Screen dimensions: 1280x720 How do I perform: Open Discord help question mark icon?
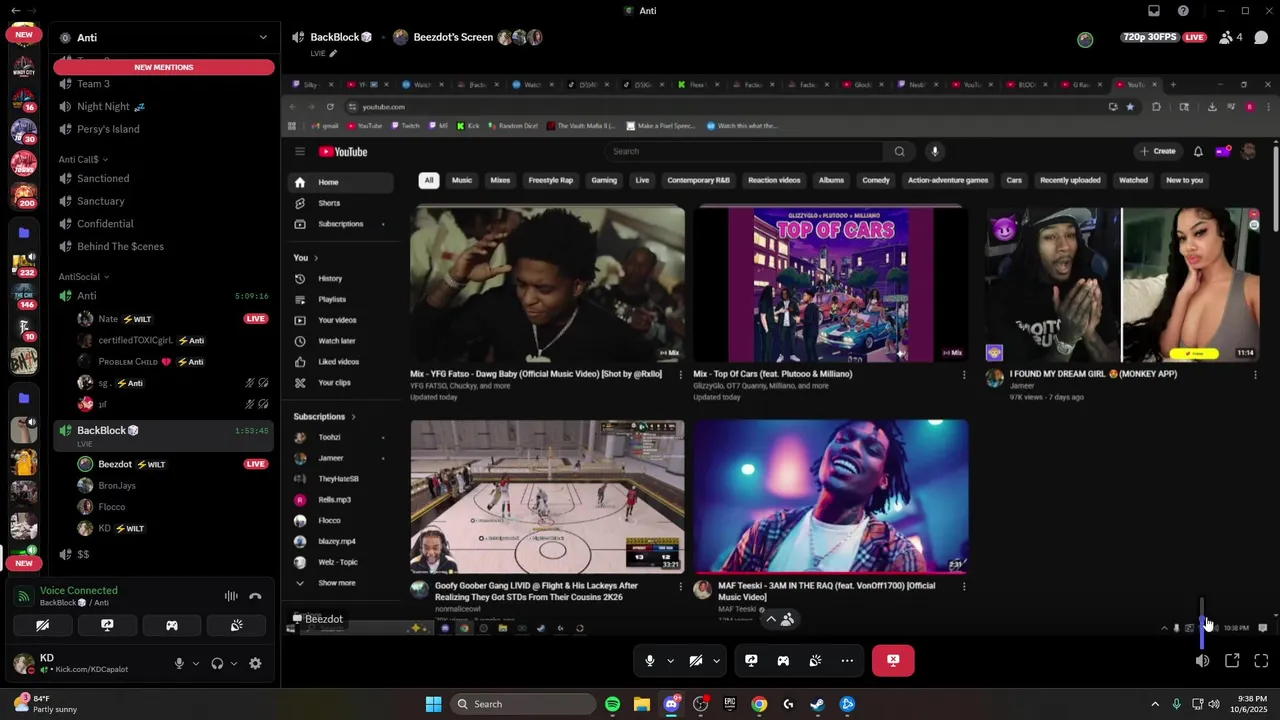click(x=1184, y=11)
